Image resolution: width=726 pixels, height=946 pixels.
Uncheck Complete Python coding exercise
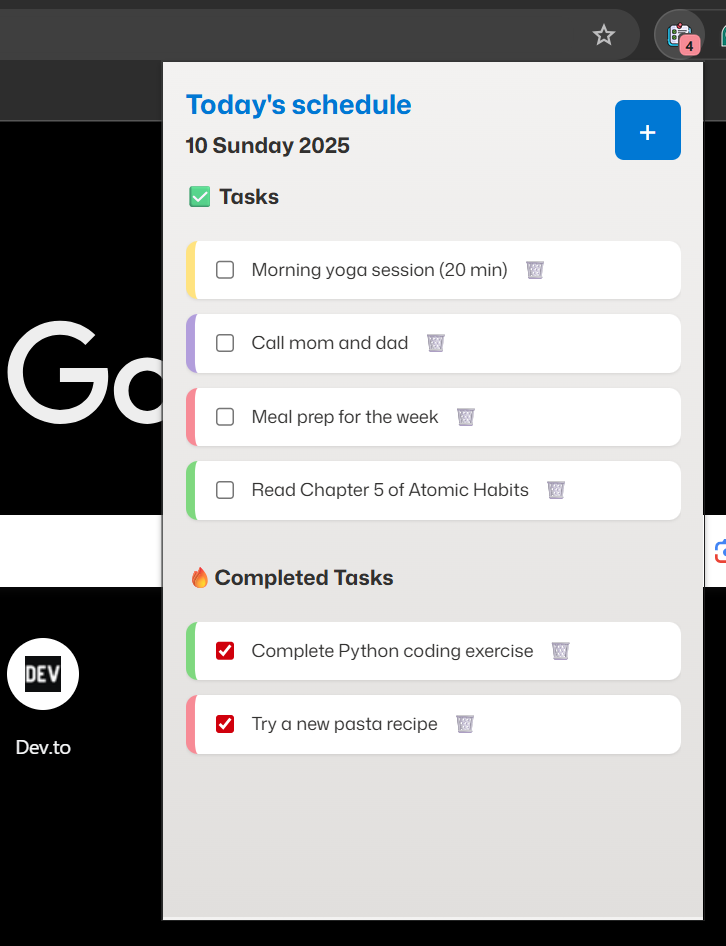click(225, 651)
